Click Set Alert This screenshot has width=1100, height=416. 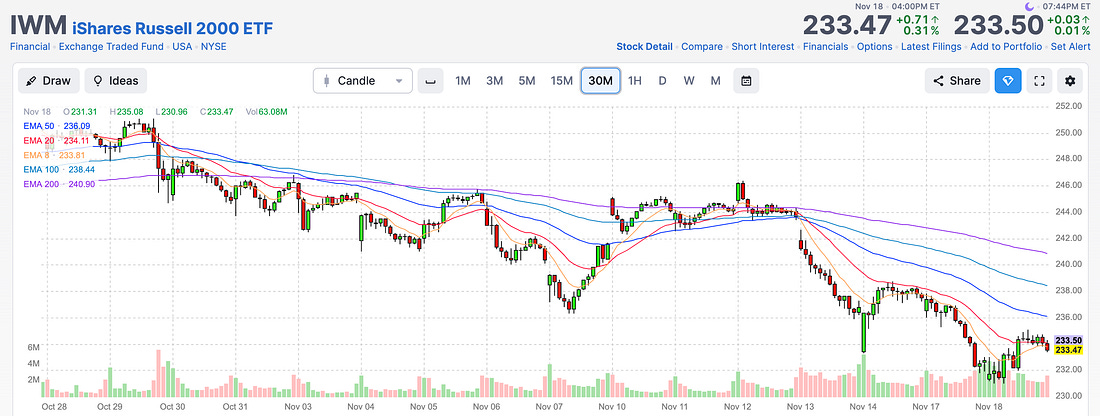pos(1072,47)
